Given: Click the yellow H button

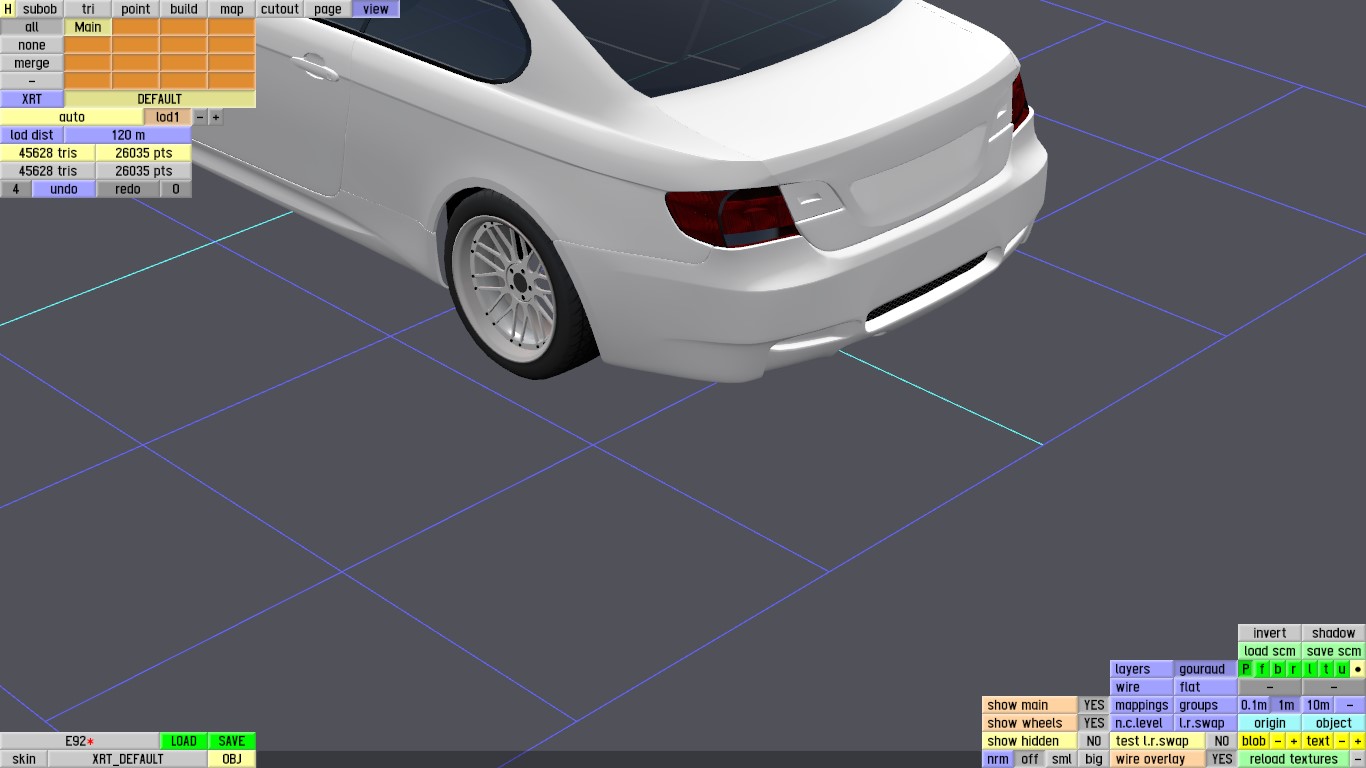Looking at the screenshot, I should click(8, 9).
